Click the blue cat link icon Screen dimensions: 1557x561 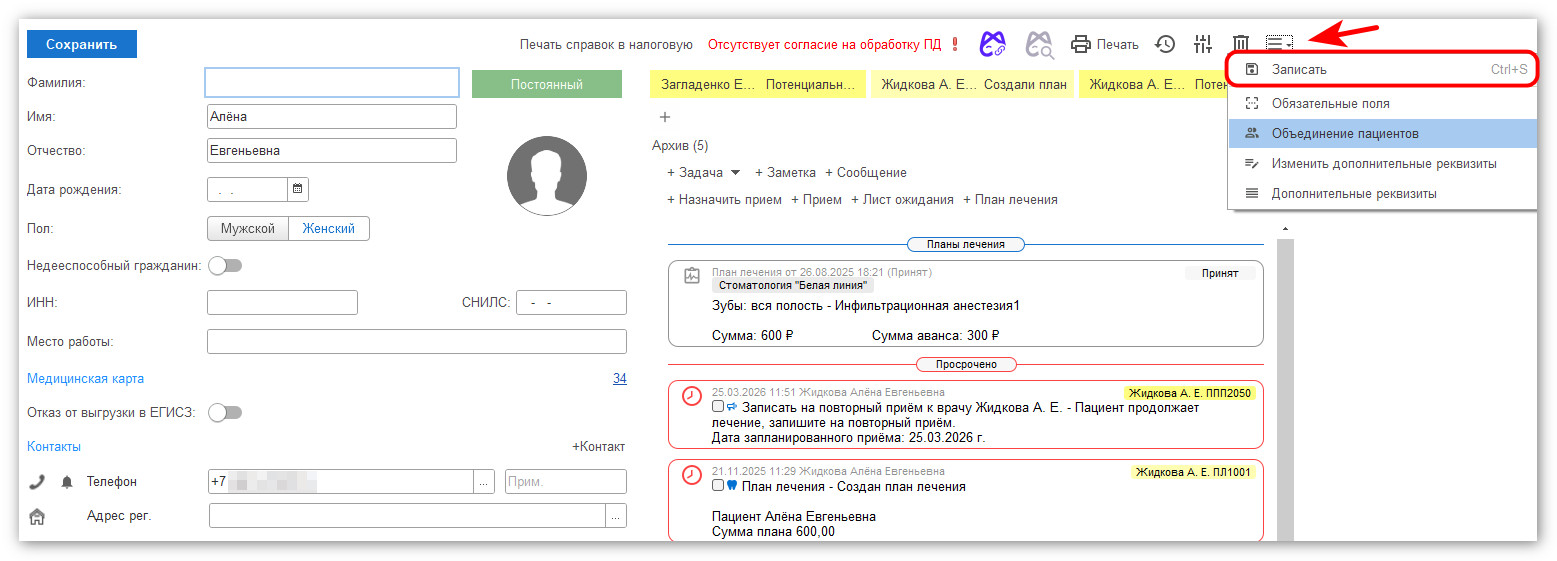(x=991, y=43)
